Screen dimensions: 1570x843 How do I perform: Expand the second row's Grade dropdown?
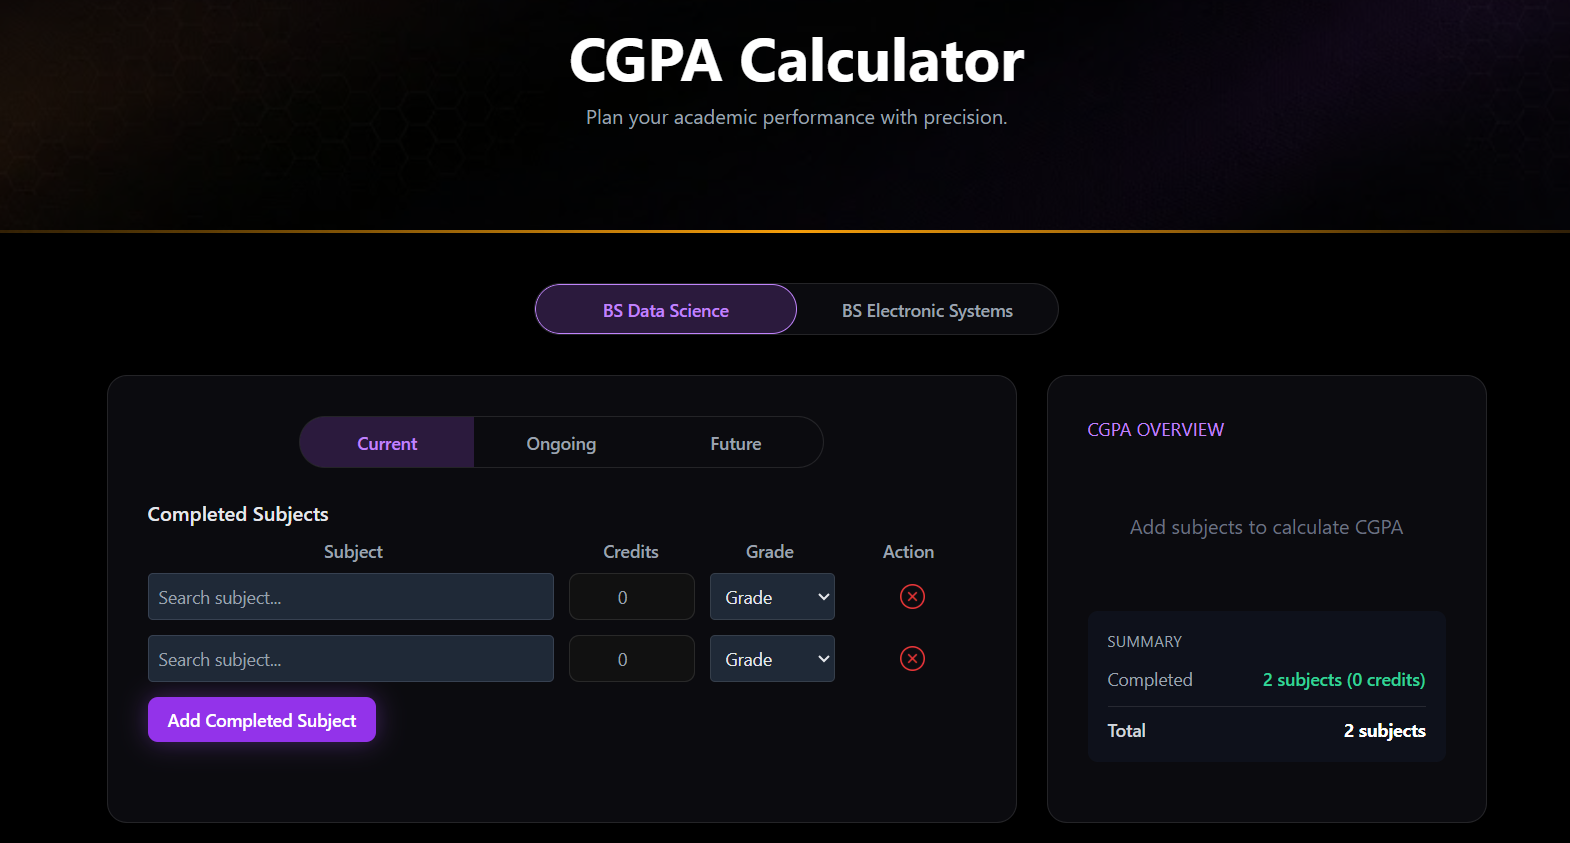click(x=772, y=659)
